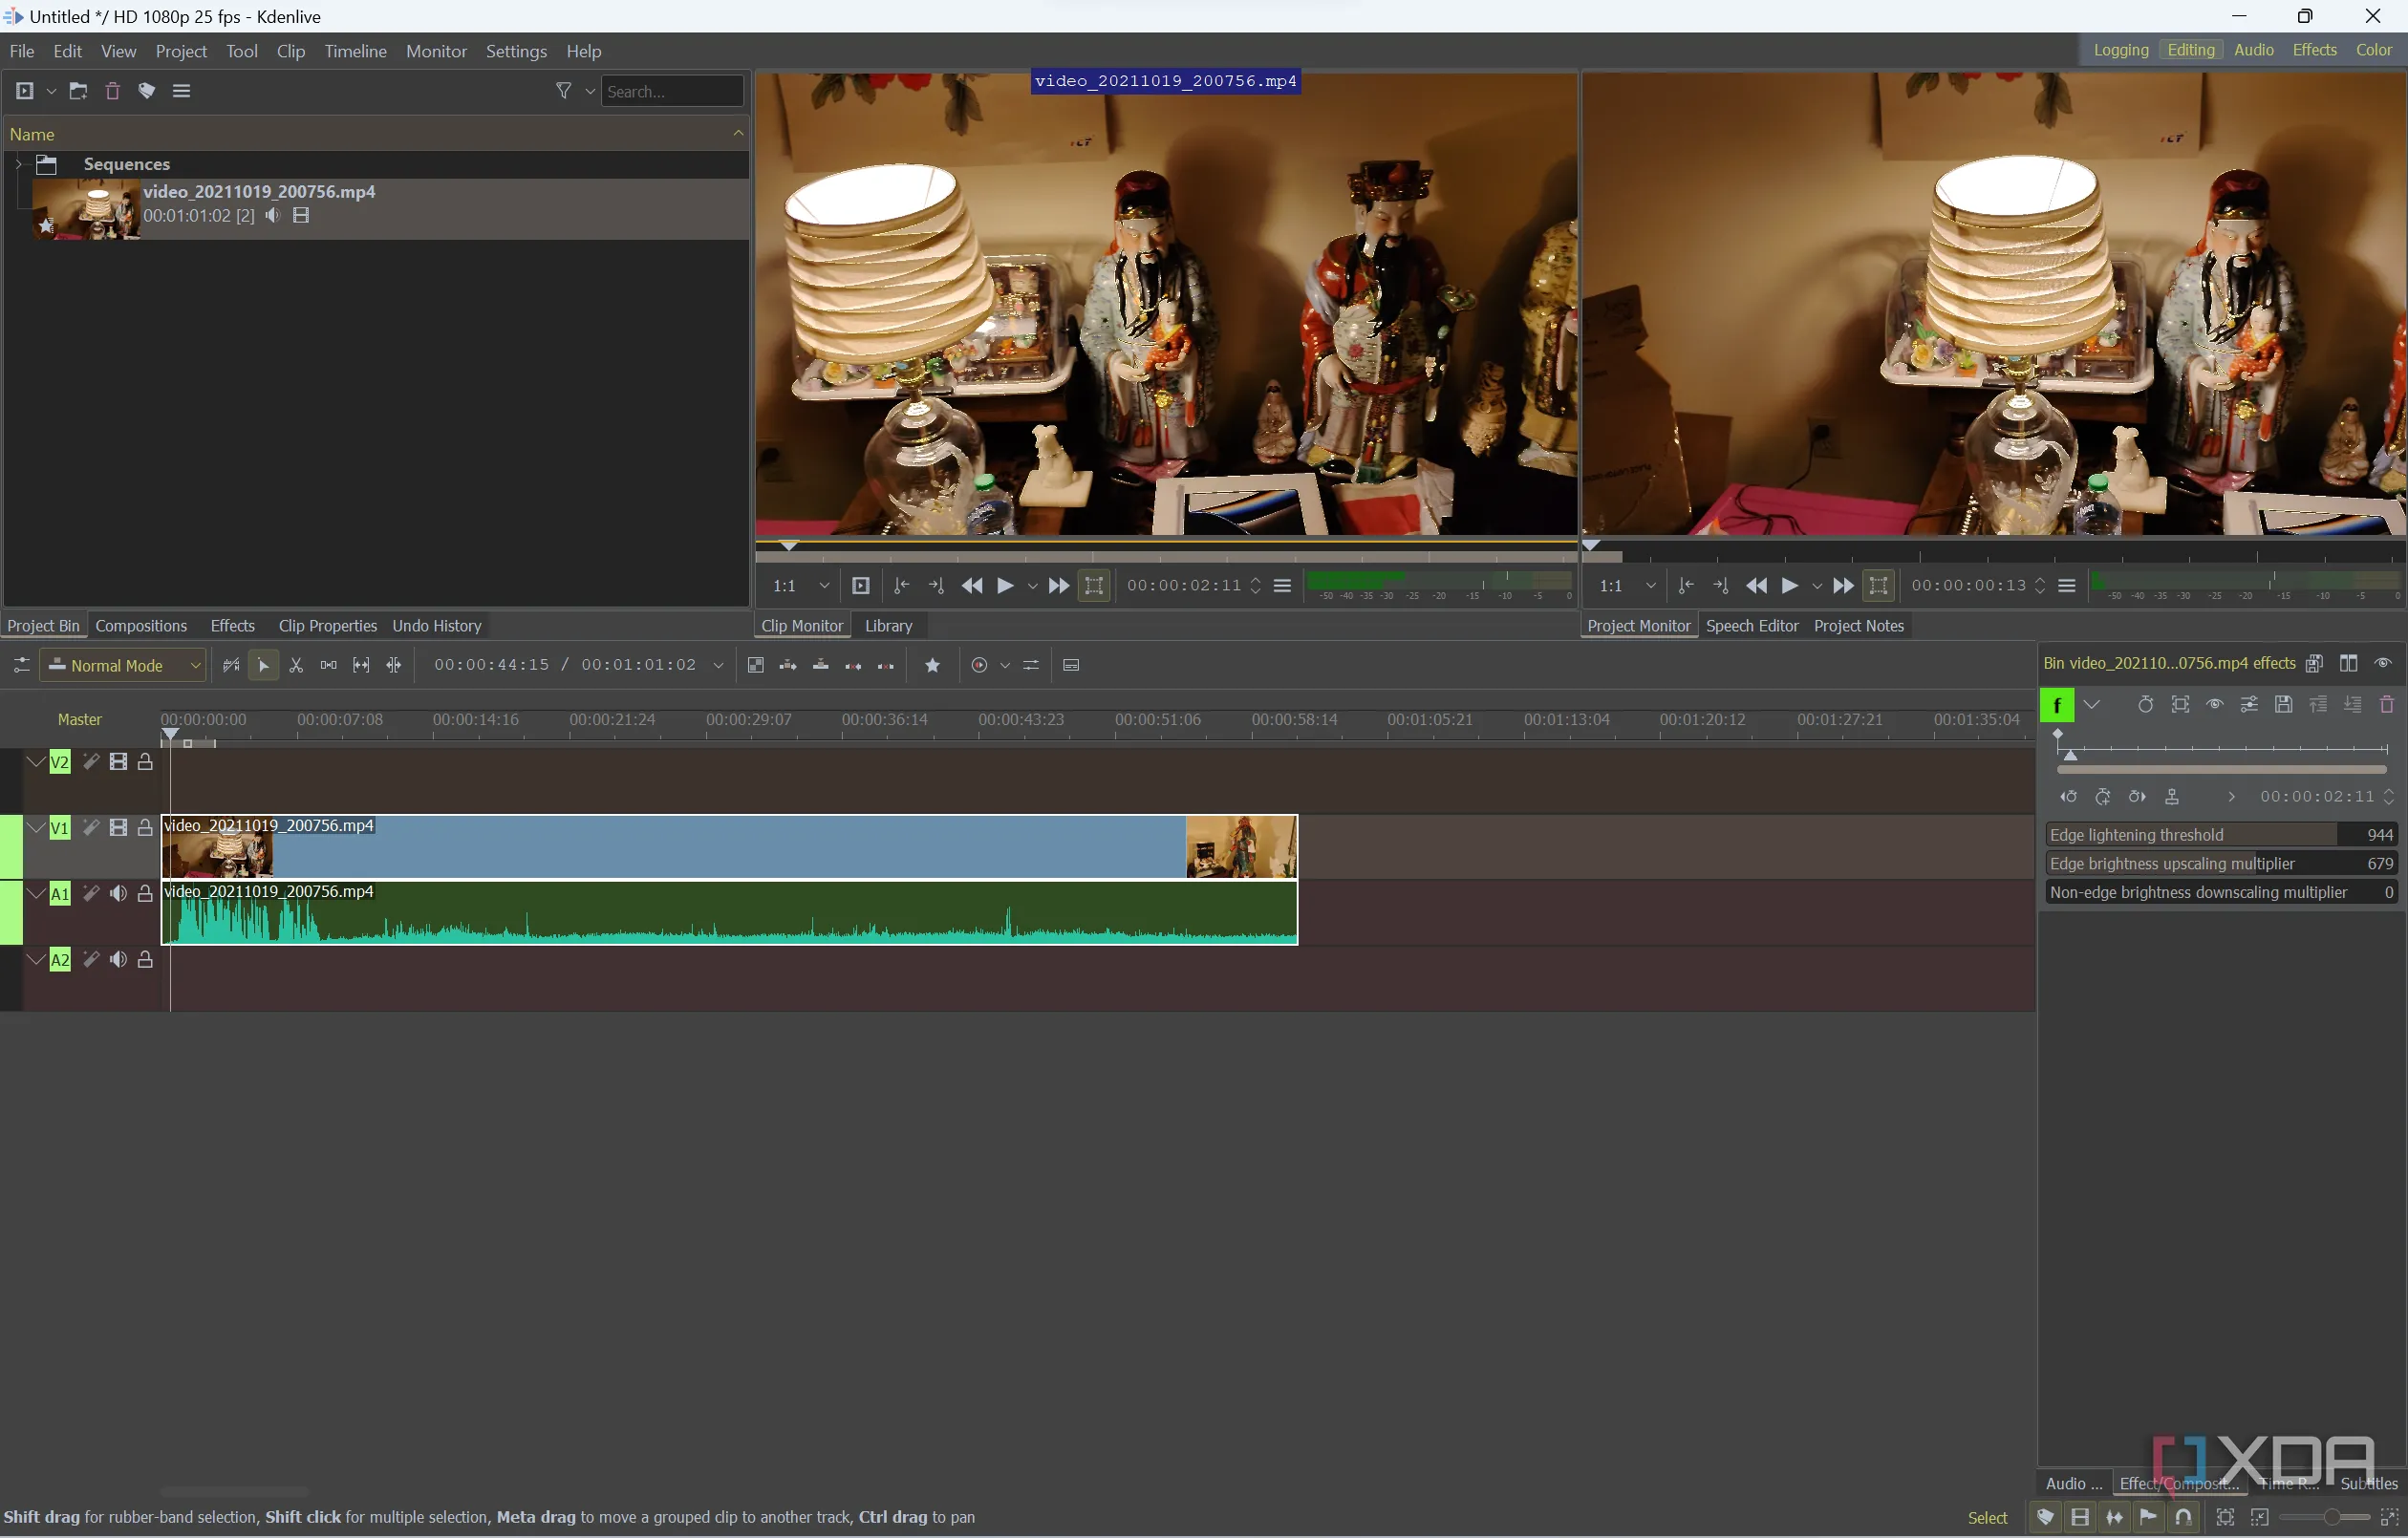Viewport: 2408px width, 1538px height.
Task: Click the Project Bin search field
Action: coord(671,91)
